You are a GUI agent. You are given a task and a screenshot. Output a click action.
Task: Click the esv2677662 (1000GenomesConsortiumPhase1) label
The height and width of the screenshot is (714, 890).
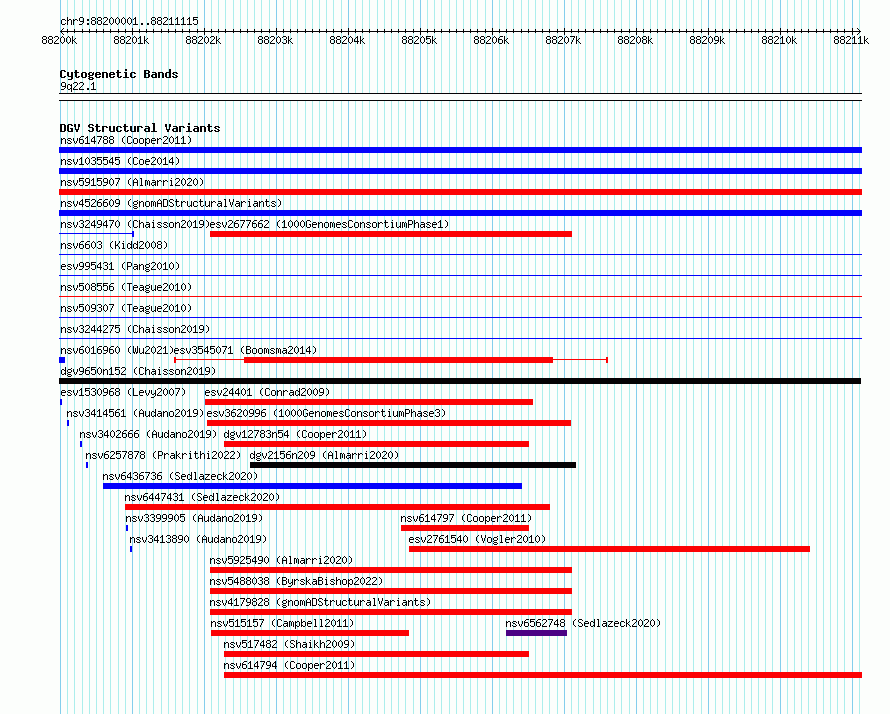coord(329,224)
